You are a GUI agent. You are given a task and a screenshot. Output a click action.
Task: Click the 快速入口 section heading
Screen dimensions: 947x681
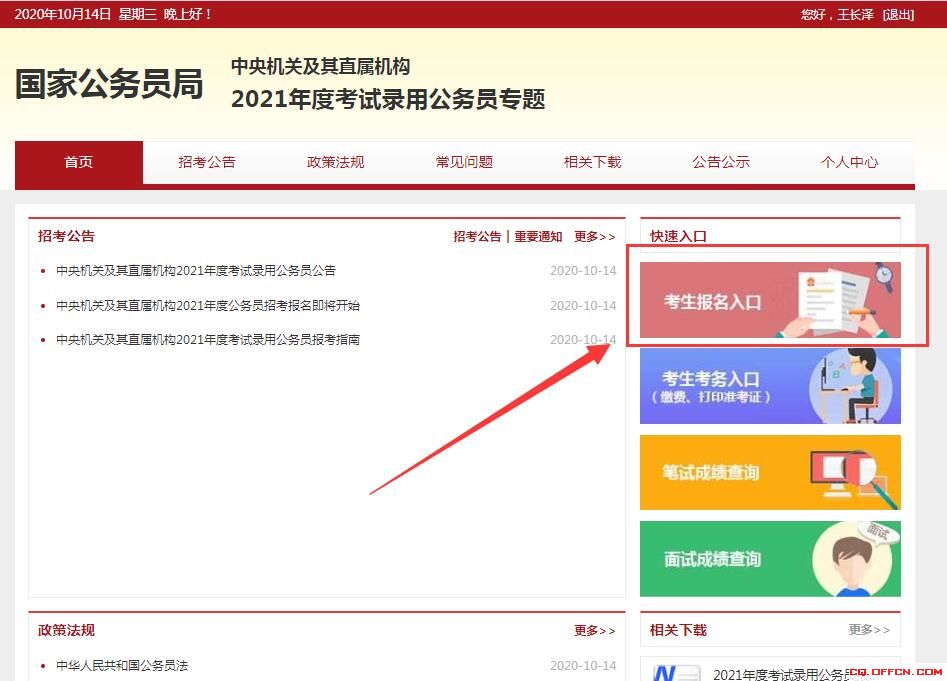click(x=678, y=236)
